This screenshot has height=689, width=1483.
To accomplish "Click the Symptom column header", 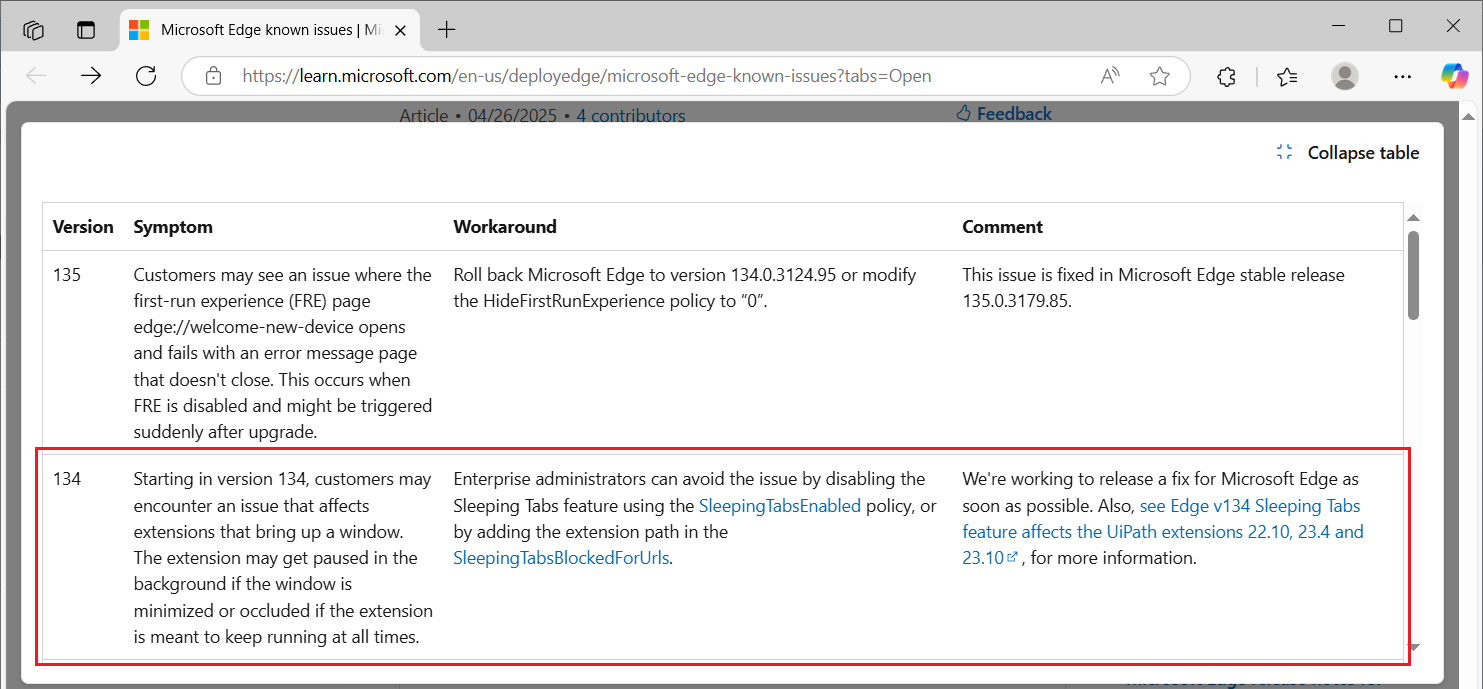I will pos(173,227).
